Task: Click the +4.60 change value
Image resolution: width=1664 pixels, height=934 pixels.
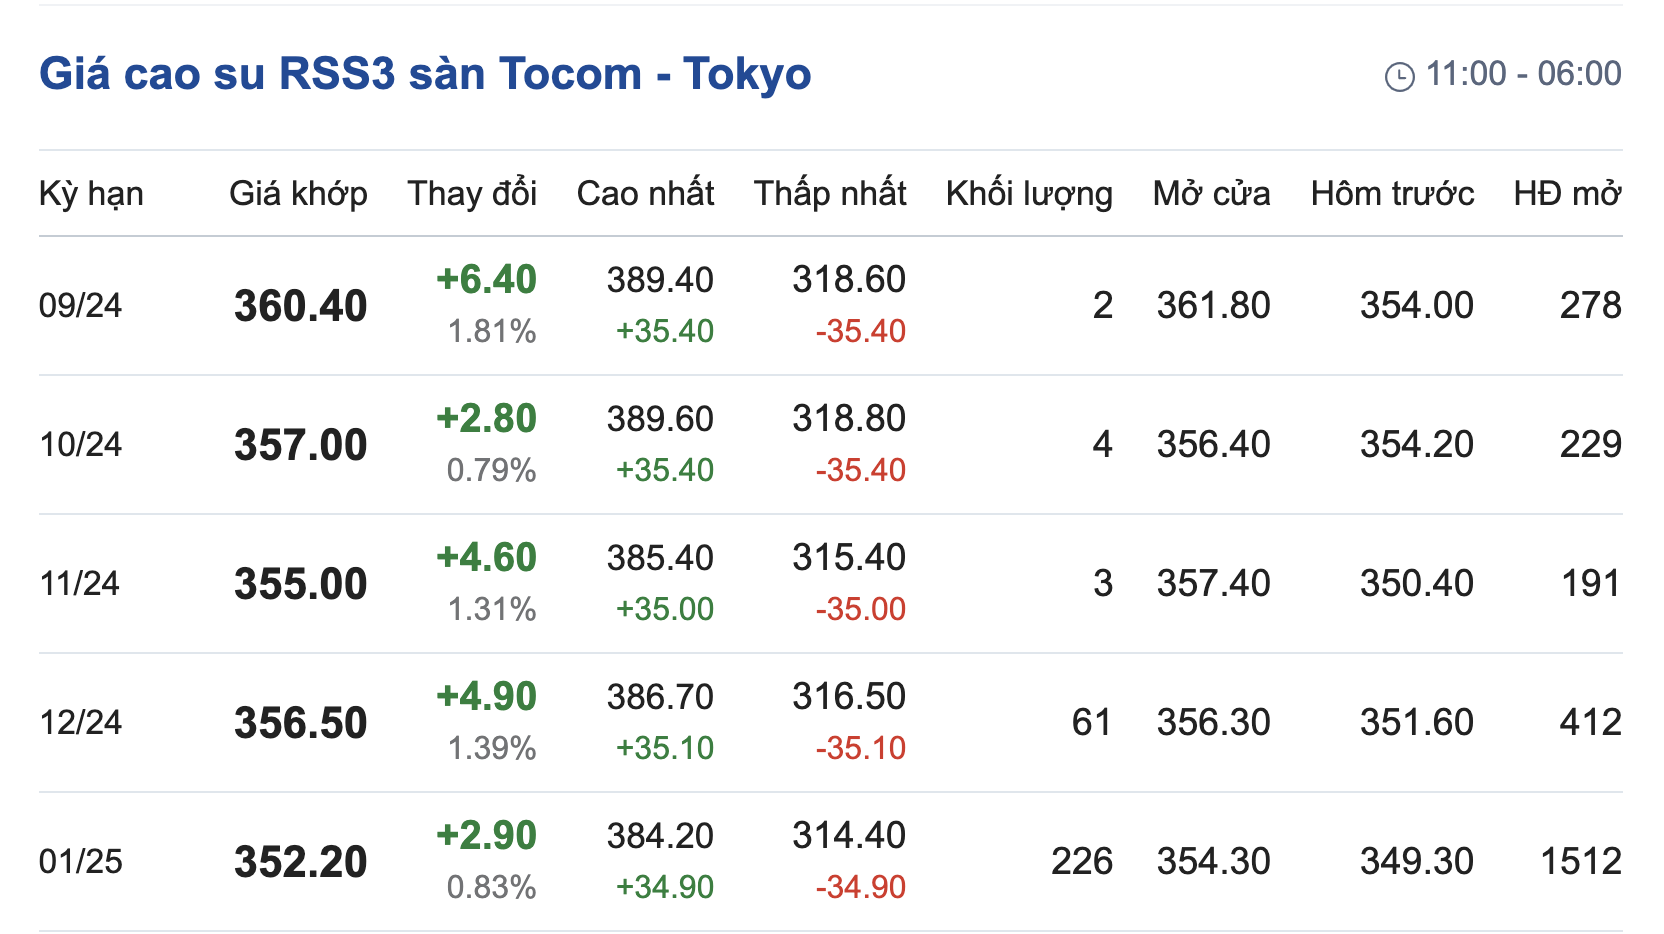Action: (487, 558)
